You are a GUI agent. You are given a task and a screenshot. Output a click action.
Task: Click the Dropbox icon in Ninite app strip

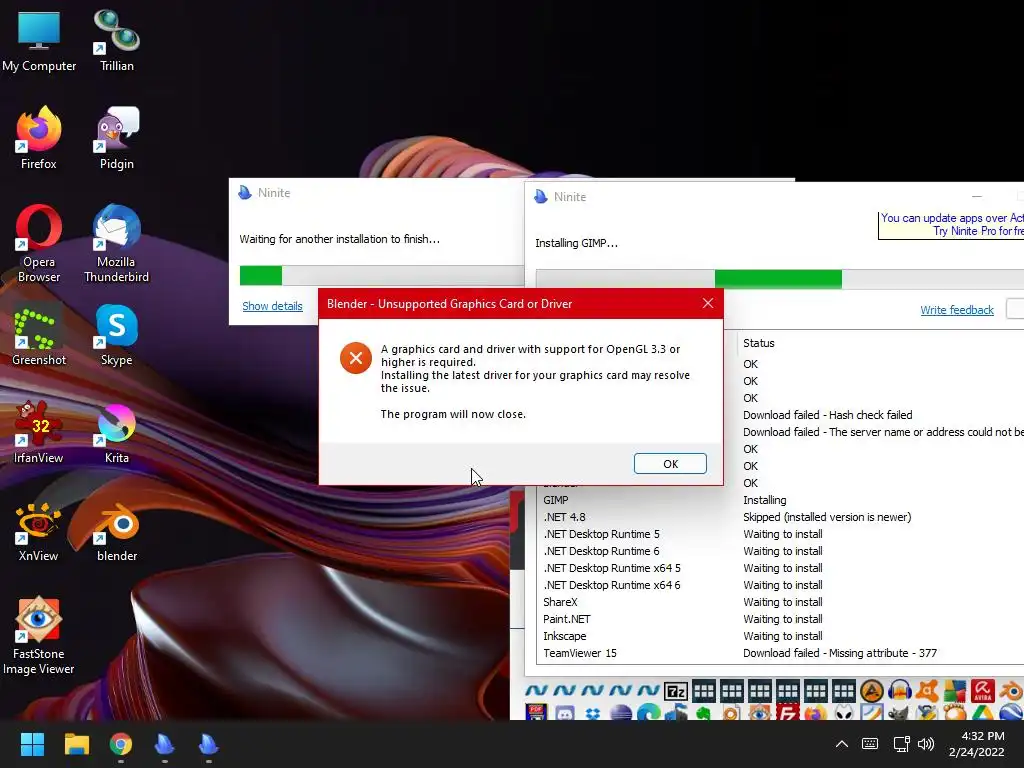click(593, 713)
